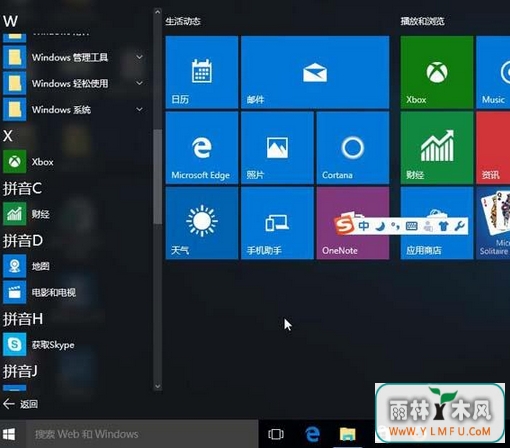The height and width of the screenshot is (448, 510).
Task: Expand the Windows 系统 folder chevron
Action: point(139,109)
